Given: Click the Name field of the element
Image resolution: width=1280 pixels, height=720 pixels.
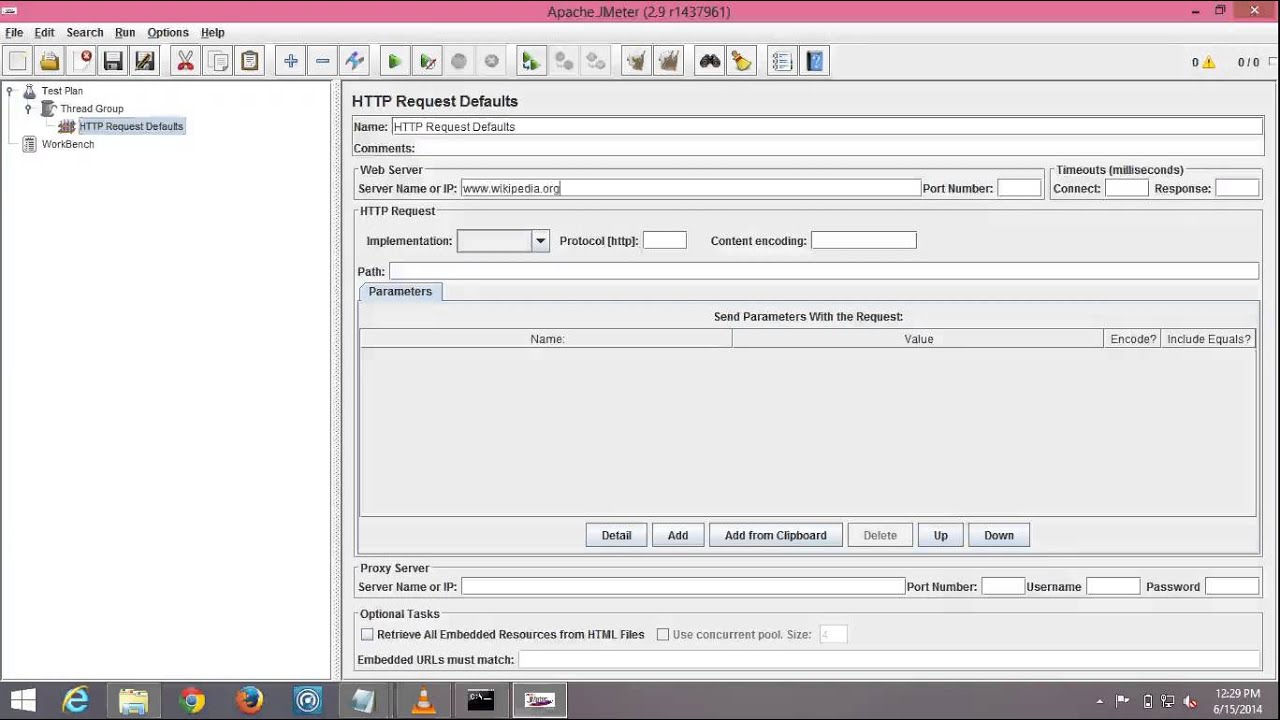Looking at the screenshot, I should (x=827, y=127).
